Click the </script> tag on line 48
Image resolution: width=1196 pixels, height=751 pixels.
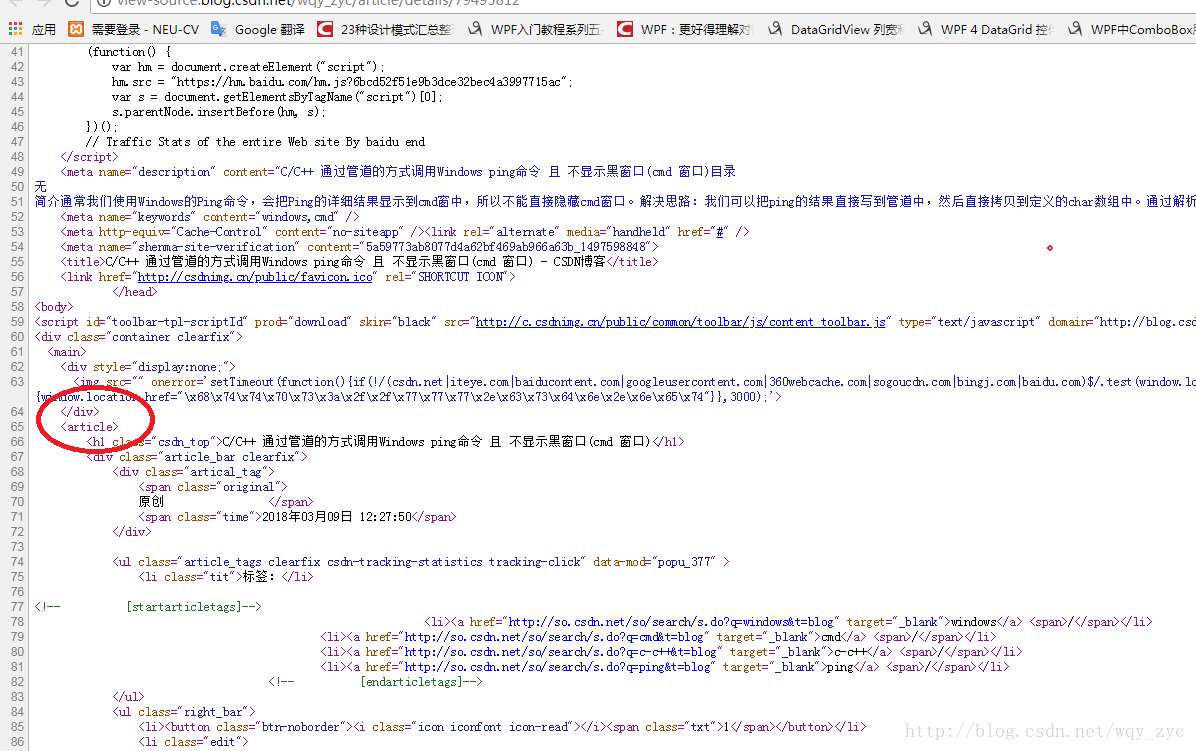coord(89,156)
